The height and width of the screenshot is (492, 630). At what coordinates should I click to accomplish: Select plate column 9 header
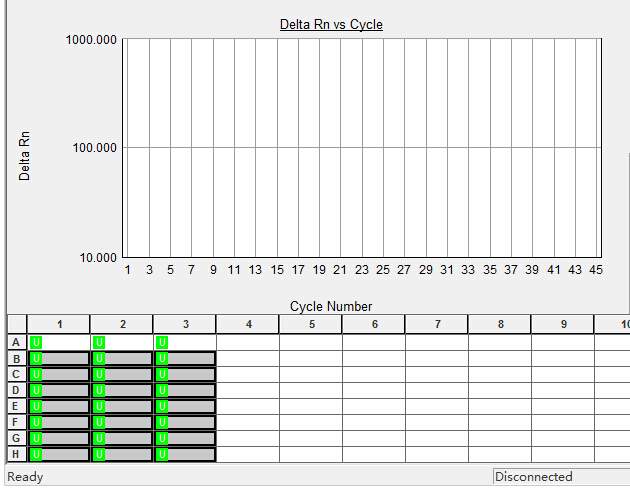[563, 324]
